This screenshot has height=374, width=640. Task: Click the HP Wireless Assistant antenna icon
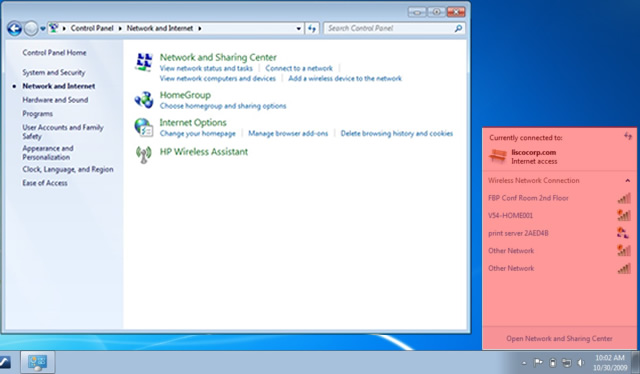tap(144, 155)
